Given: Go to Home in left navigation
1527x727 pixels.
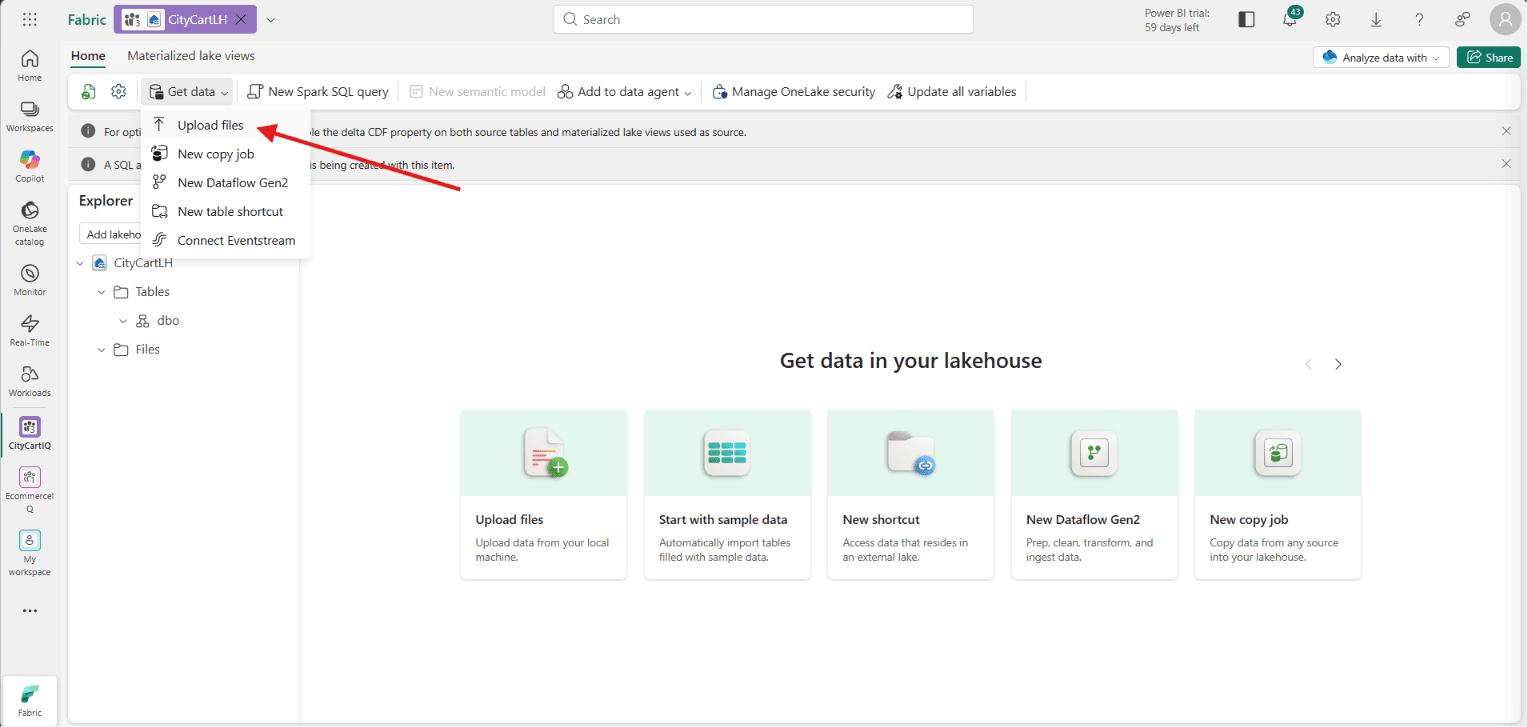Looking at the screenshot, I should (x=30, y=66).
